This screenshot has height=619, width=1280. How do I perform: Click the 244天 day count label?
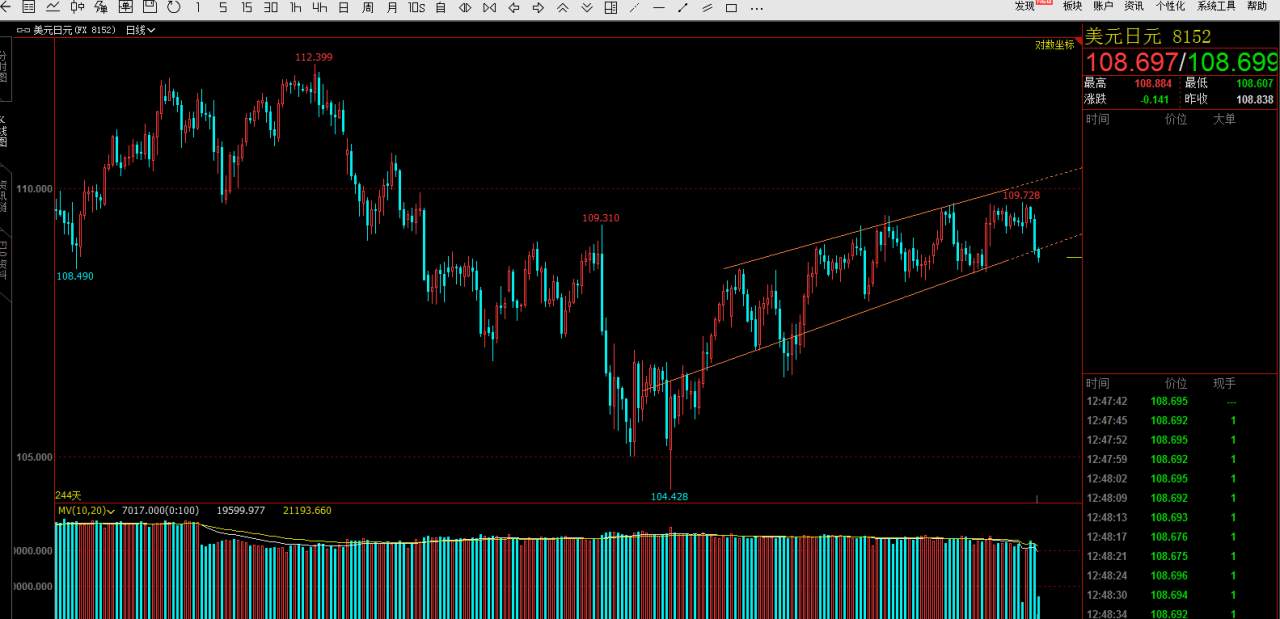click(68, 495)
